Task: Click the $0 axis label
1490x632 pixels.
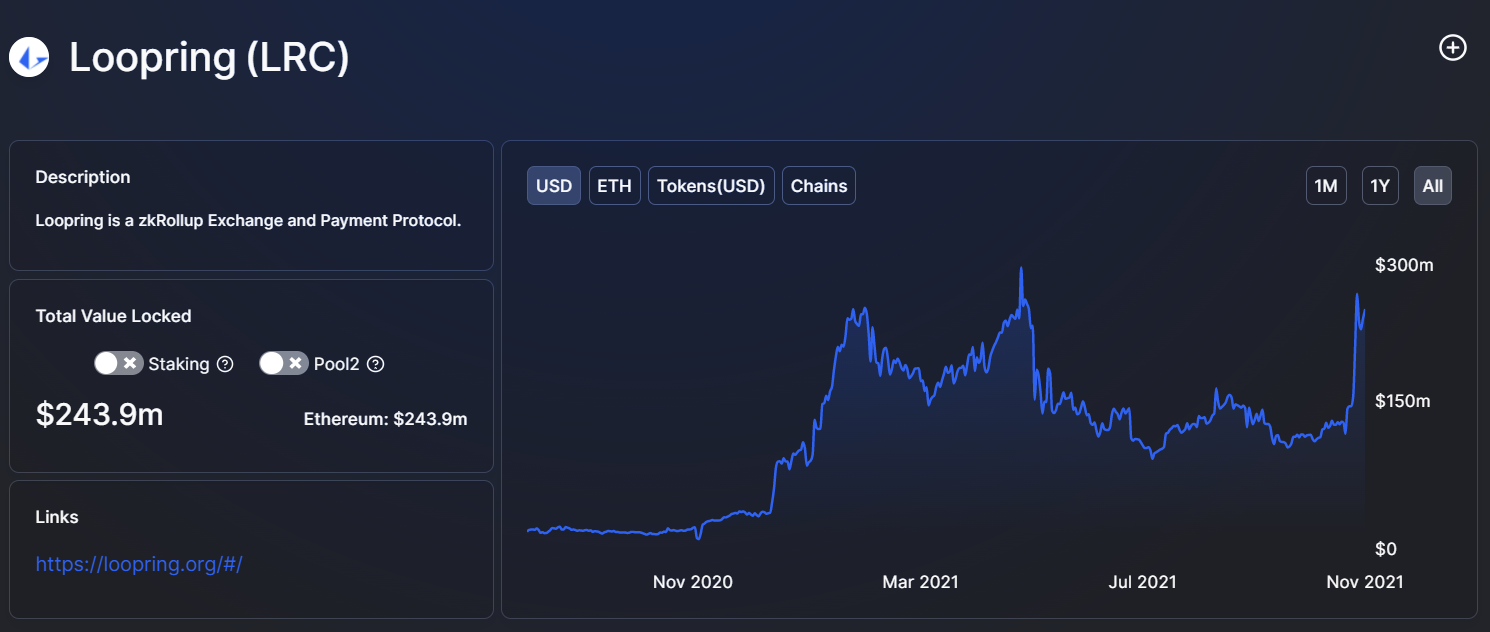Action: coord(1385,549)
